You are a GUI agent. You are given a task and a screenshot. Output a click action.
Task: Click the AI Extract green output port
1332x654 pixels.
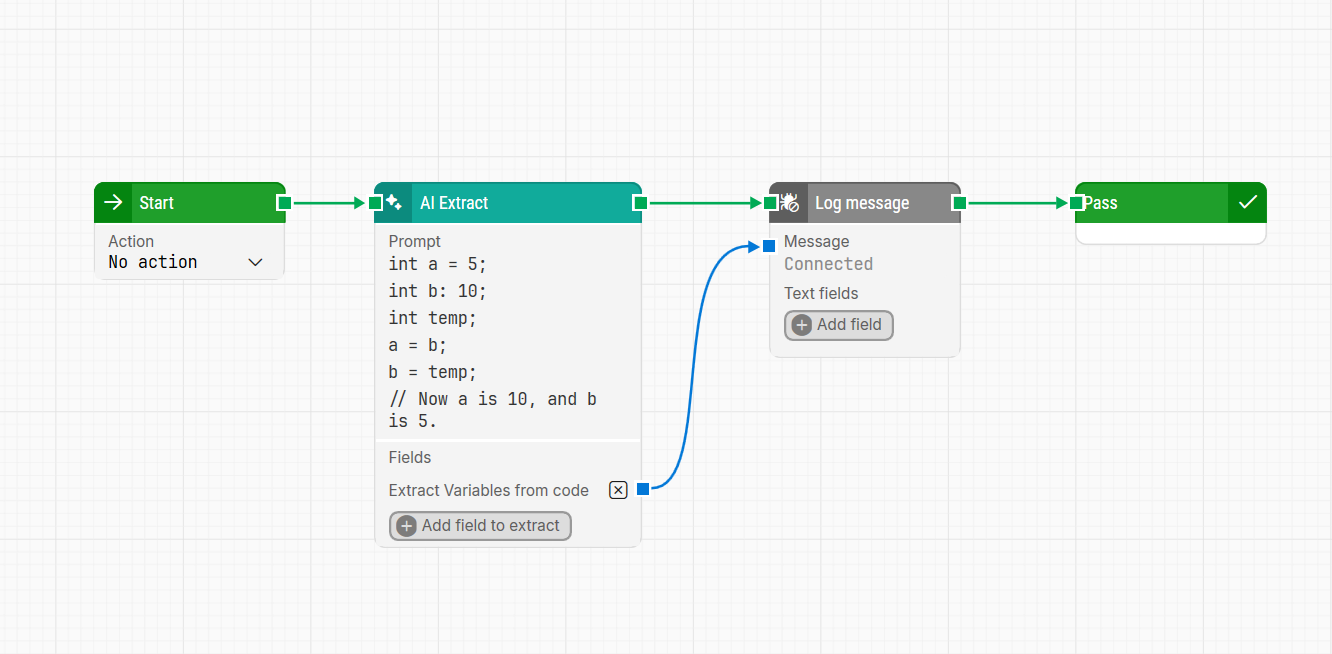click(640, 203)
